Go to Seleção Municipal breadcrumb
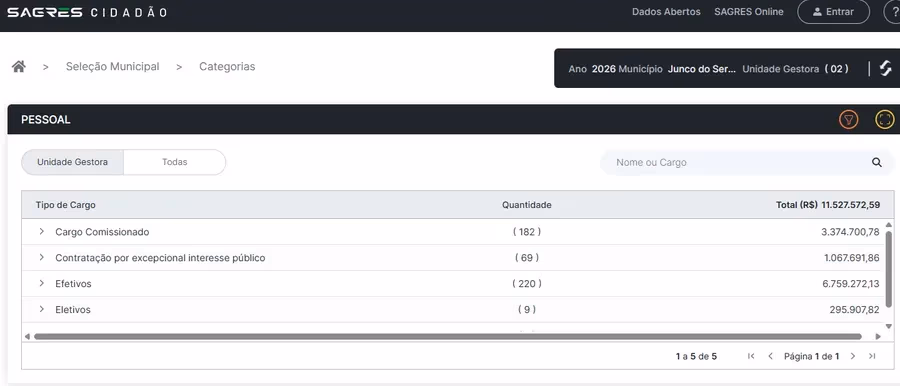The width and height of the screenshot is (900, 386). coord(112,67)
